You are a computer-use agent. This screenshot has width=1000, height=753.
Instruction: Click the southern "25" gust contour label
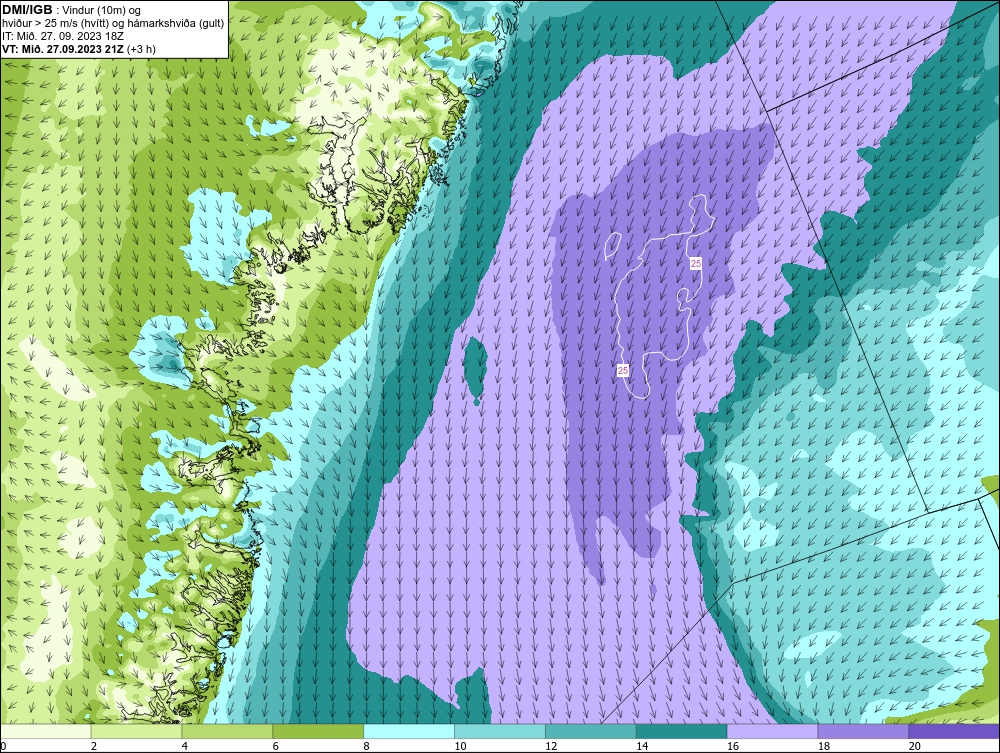(x=623, y=370)
